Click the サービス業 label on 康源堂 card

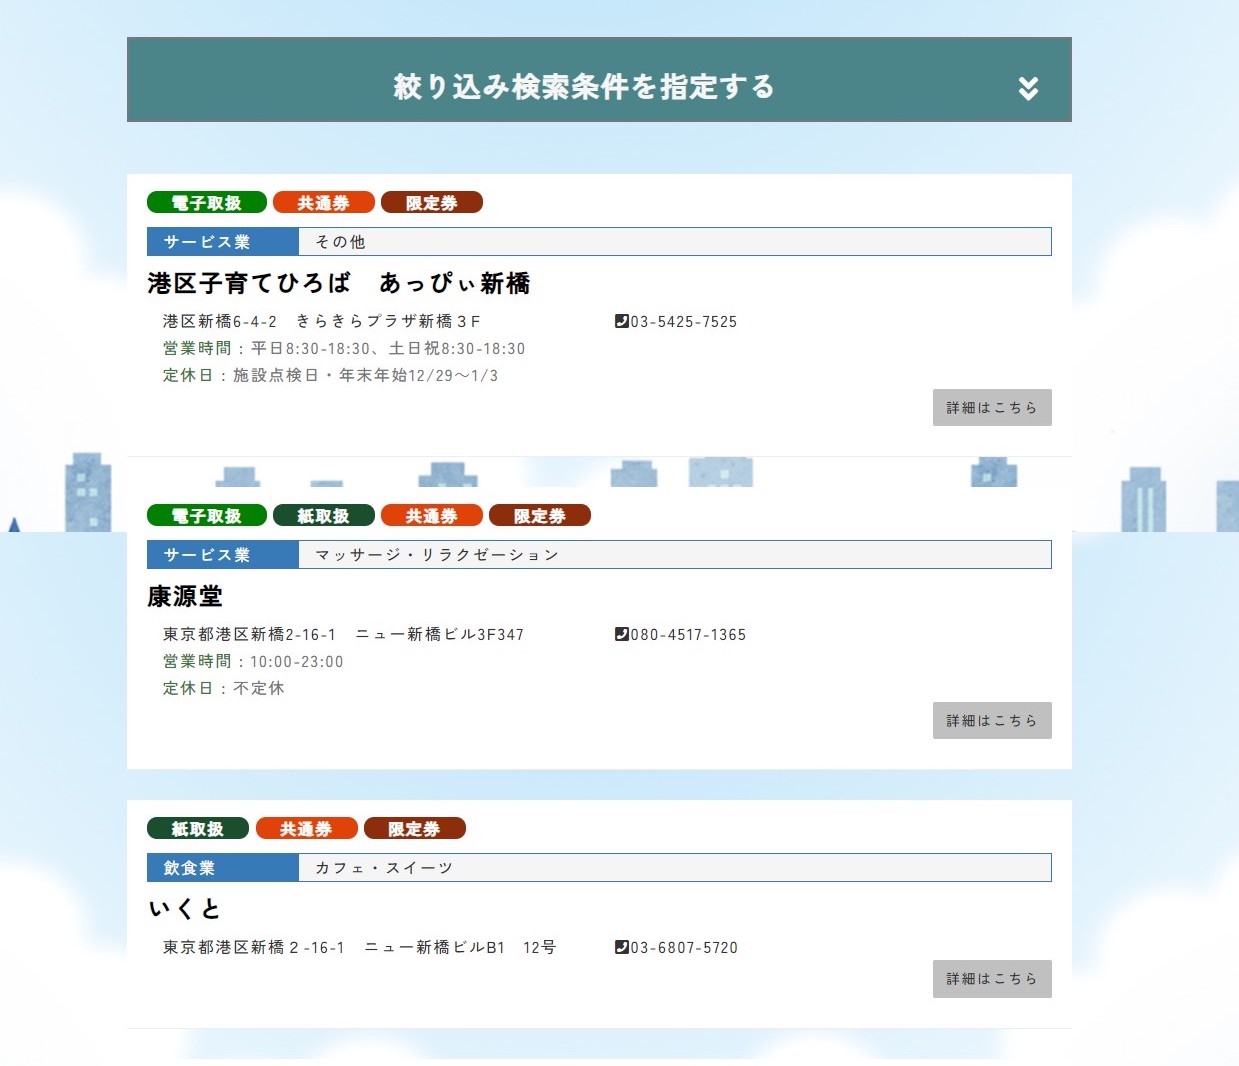click(x=223, y=555)
